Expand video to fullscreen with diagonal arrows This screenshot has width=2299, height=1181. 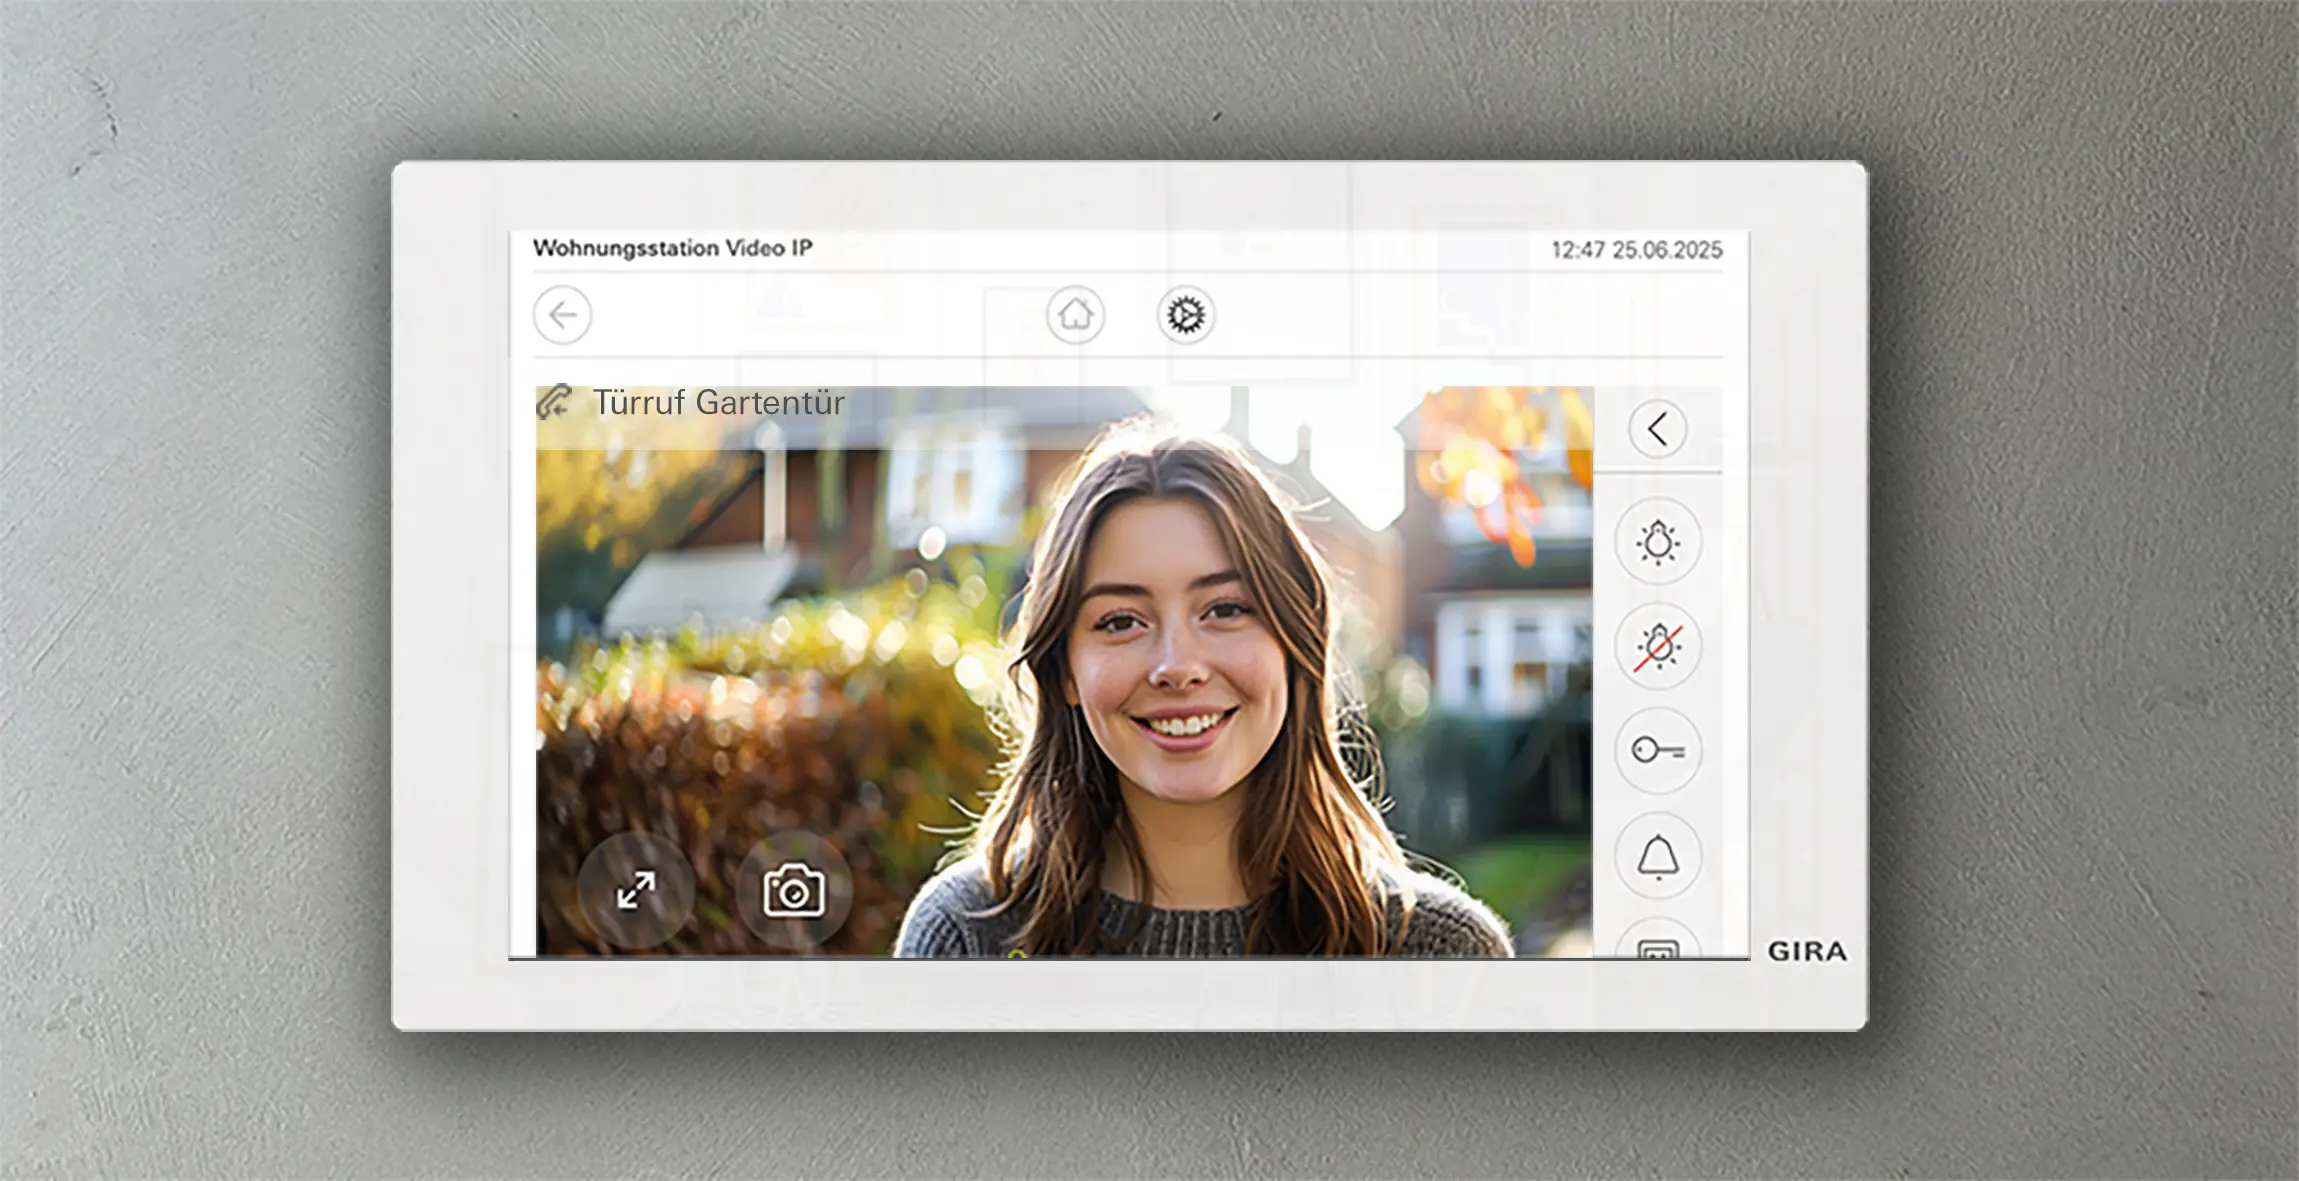(636, 890)
